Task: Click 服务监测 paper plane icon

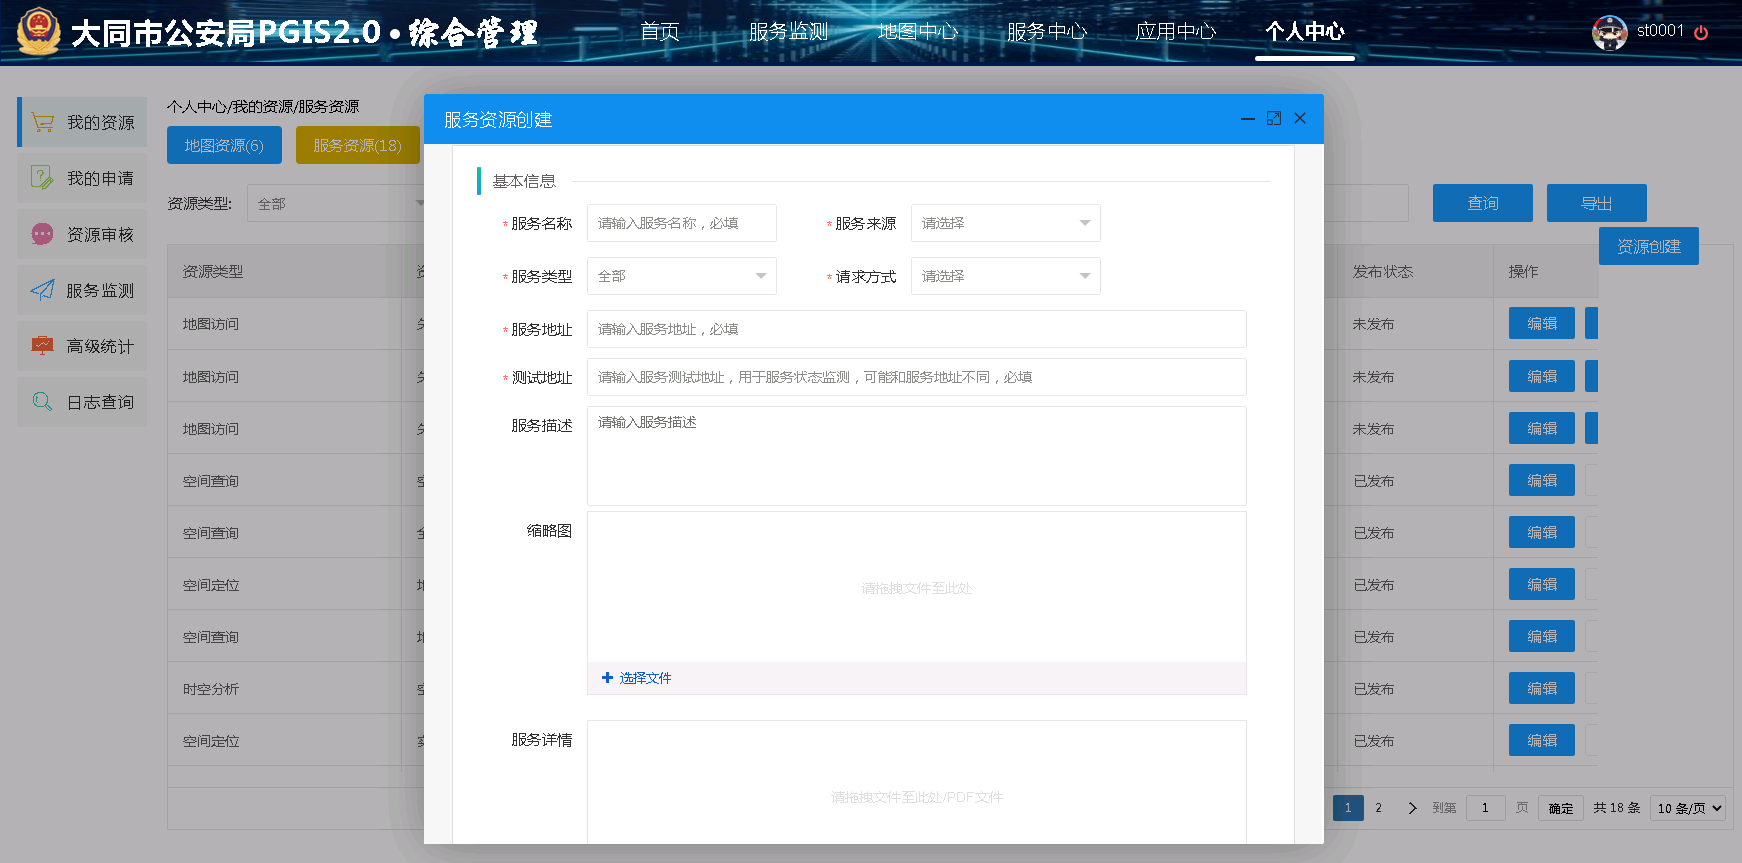Action: 42,290
